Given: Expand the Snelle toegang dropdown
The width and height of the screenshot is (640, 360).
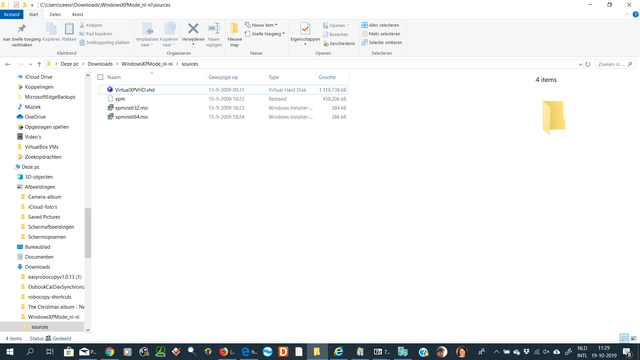Looking at the screenshot, I should pos(265,34).
